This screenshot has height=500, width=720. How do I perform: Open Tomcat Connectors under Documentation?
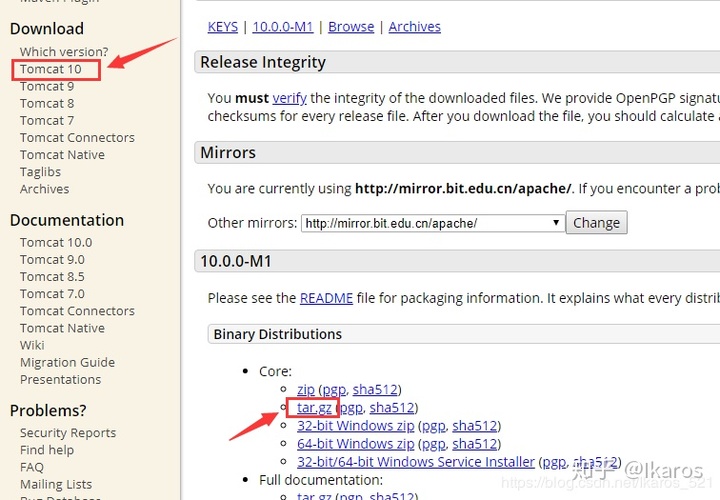(77, 311)
